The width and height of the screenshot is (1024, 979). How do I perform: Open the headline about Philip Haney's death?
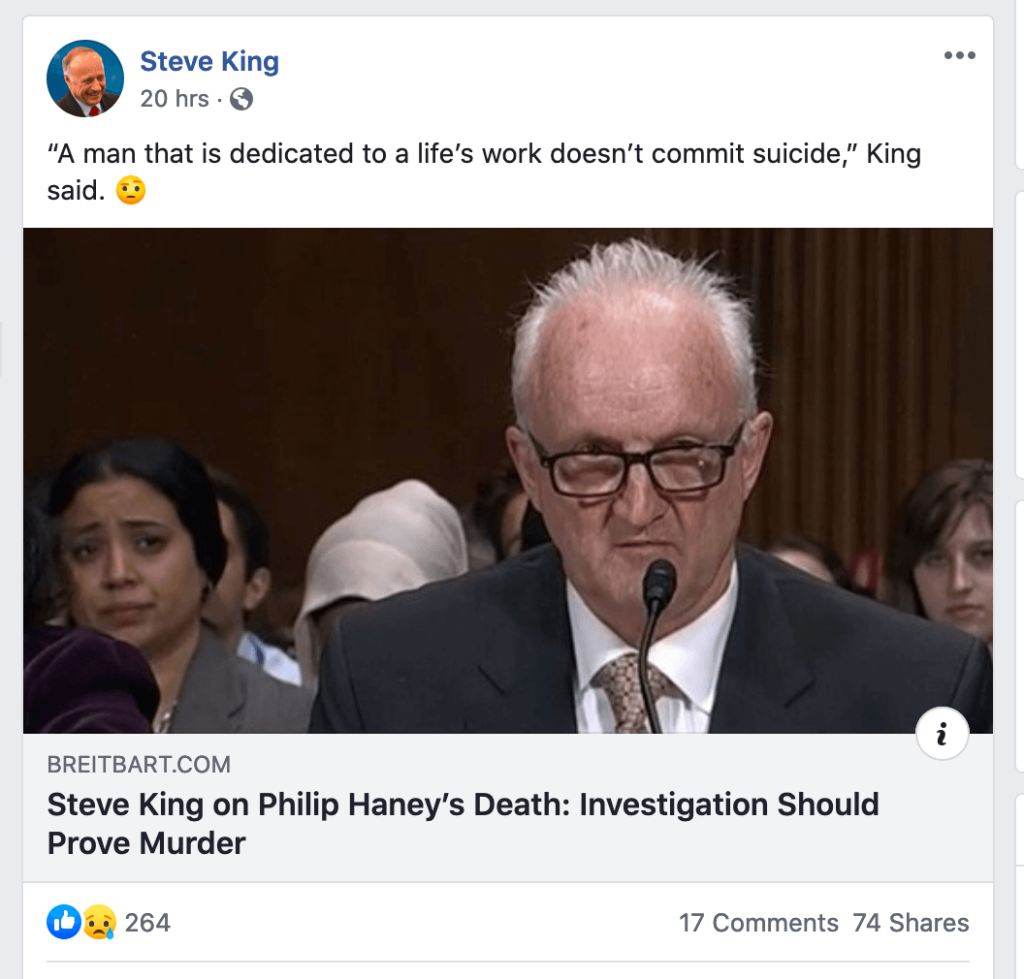pyautogui.click(x=463, y=804)
